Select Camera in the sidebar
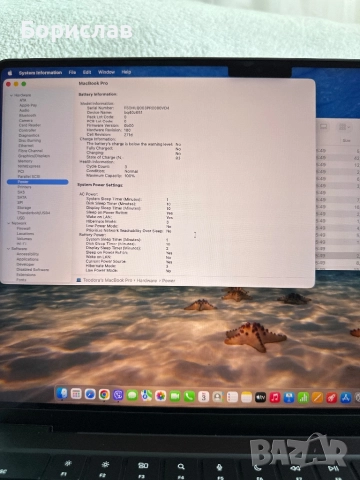 coord(26,120)
